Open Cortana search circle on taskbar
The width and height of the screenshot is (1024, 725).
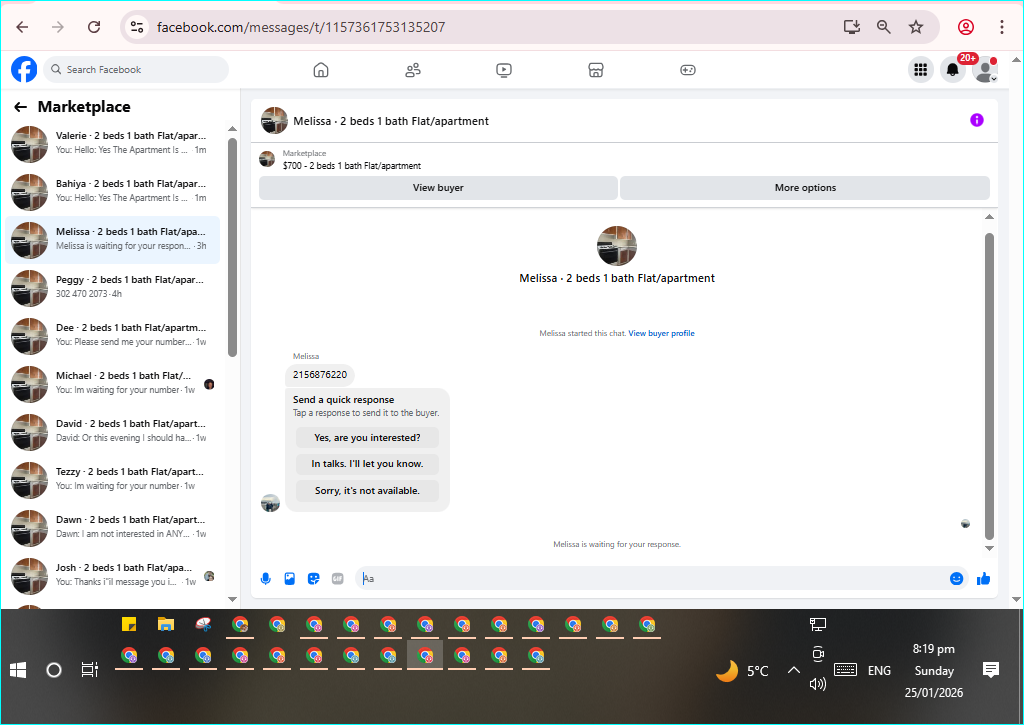[x=54, y=670]
